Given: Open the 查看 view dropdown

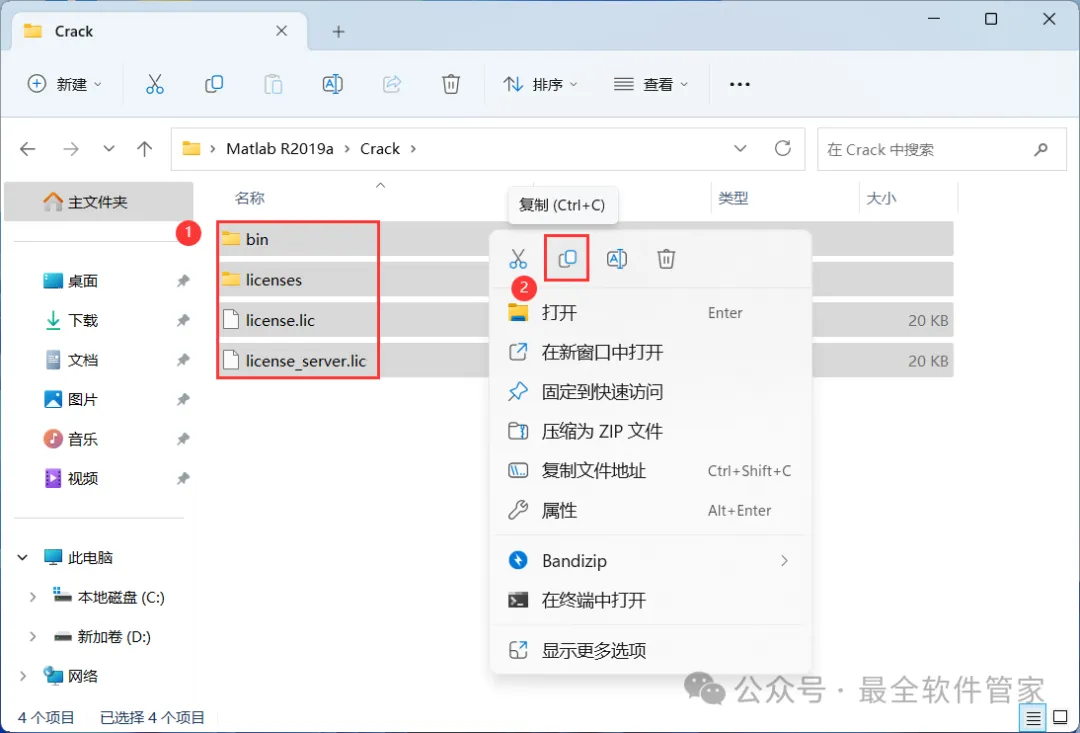Looking at the screenshot, I should [x=651, y=84].
